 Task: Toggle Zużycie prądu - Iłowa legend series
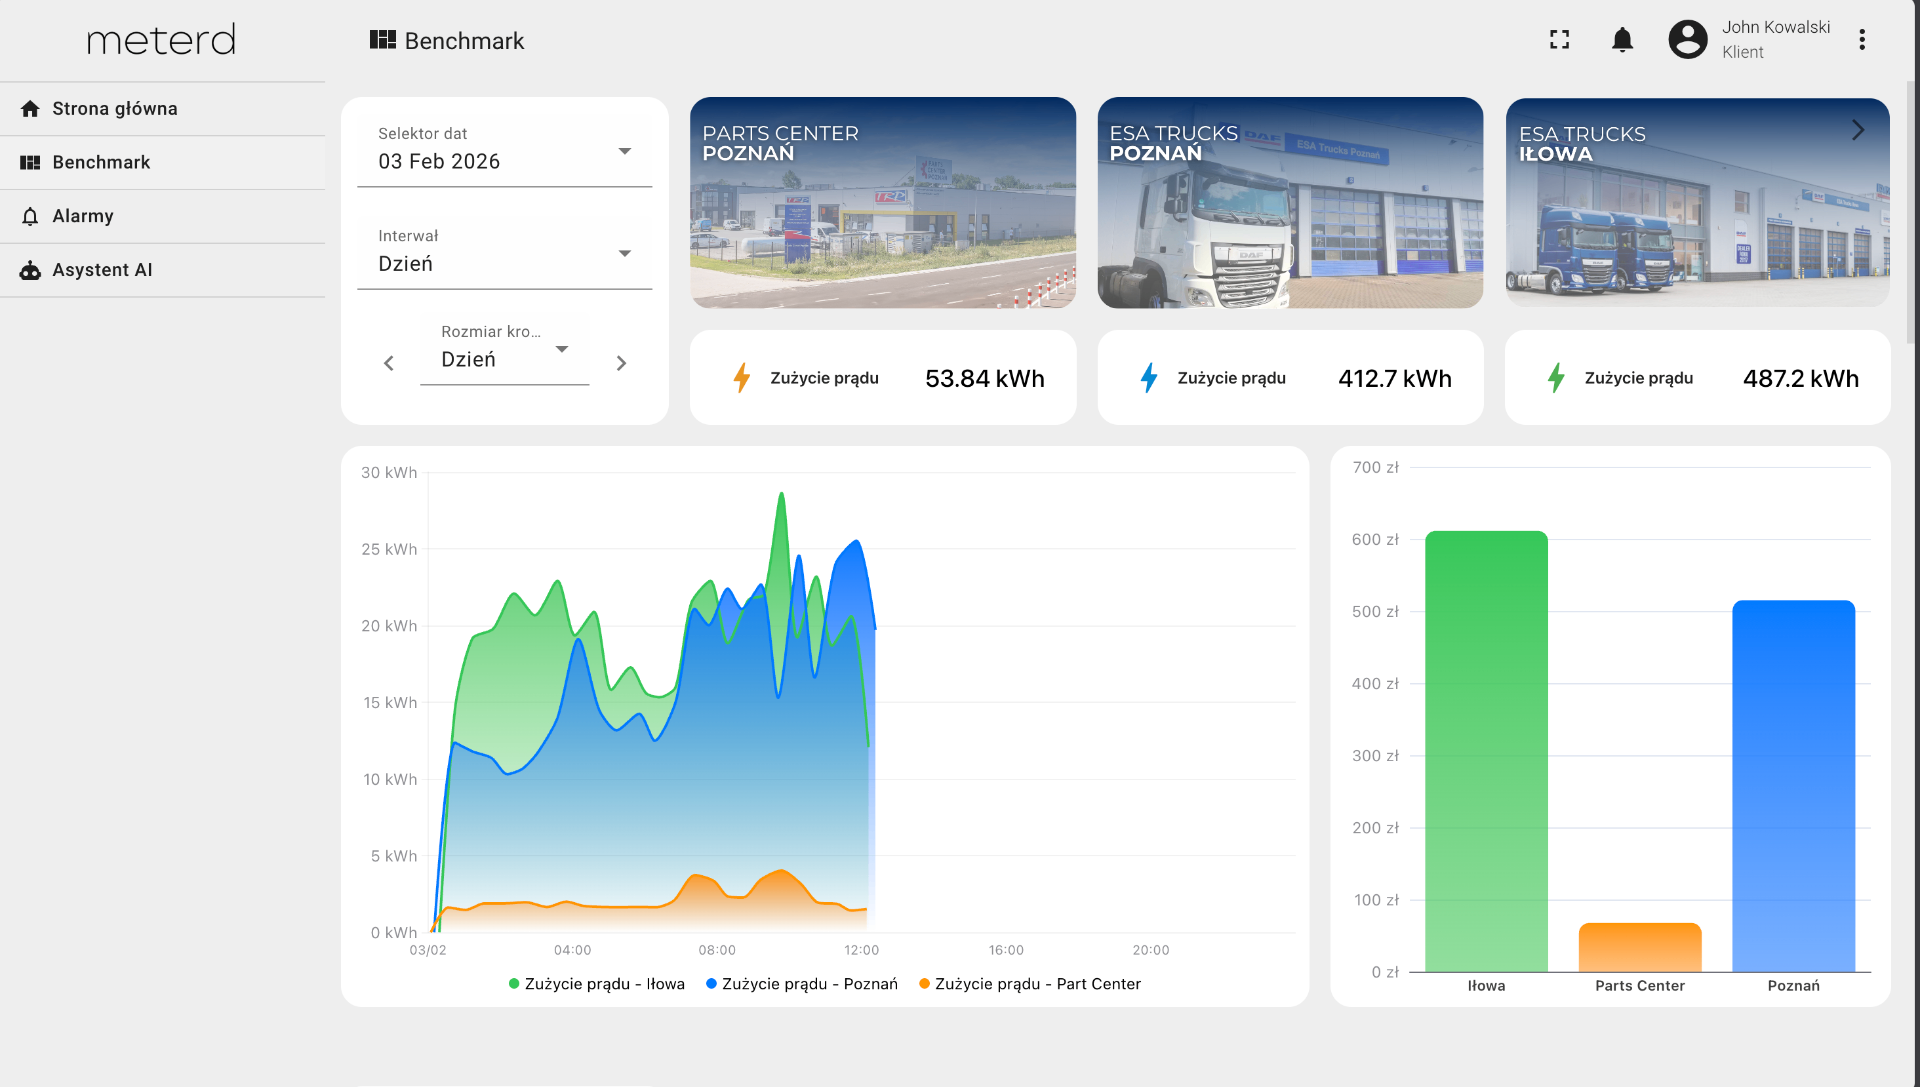(597, 984)
